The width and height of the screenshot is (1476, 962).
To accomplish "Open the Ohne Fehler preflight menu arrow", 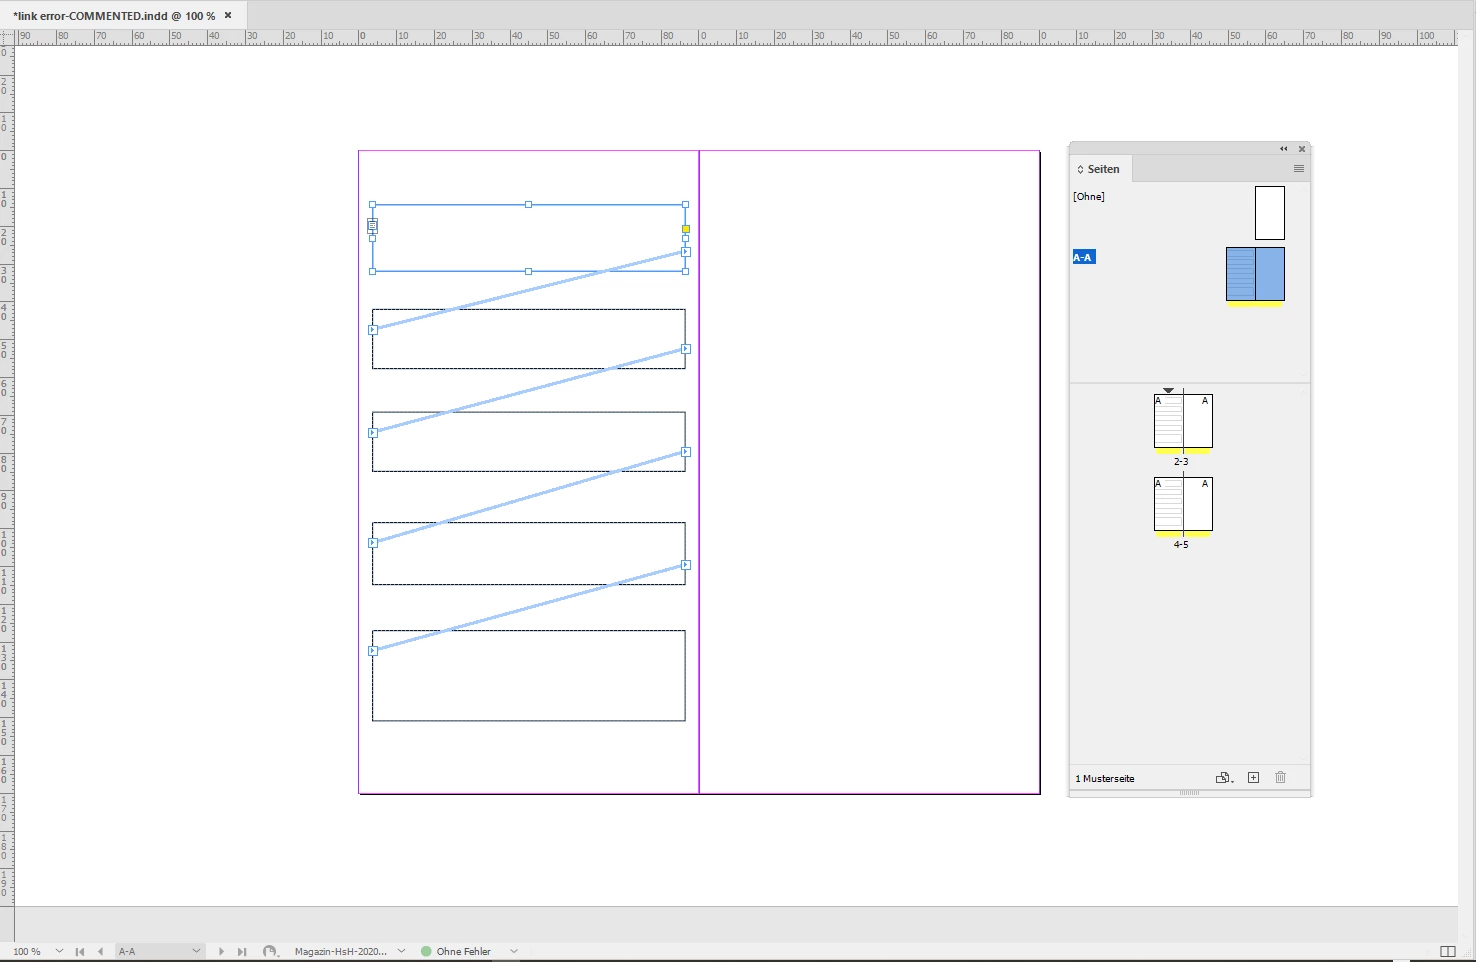I will point(514,951).
